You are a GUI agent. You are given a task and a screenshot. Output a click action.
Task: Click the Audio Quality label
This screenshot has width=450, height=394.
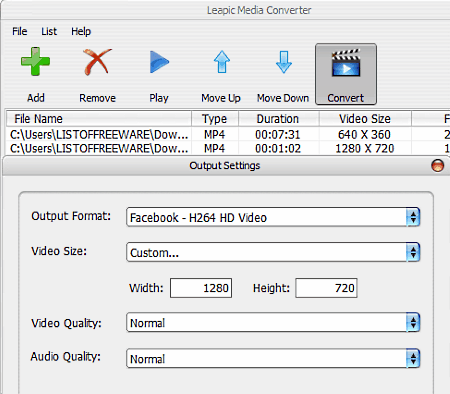[x=66, y=357]
